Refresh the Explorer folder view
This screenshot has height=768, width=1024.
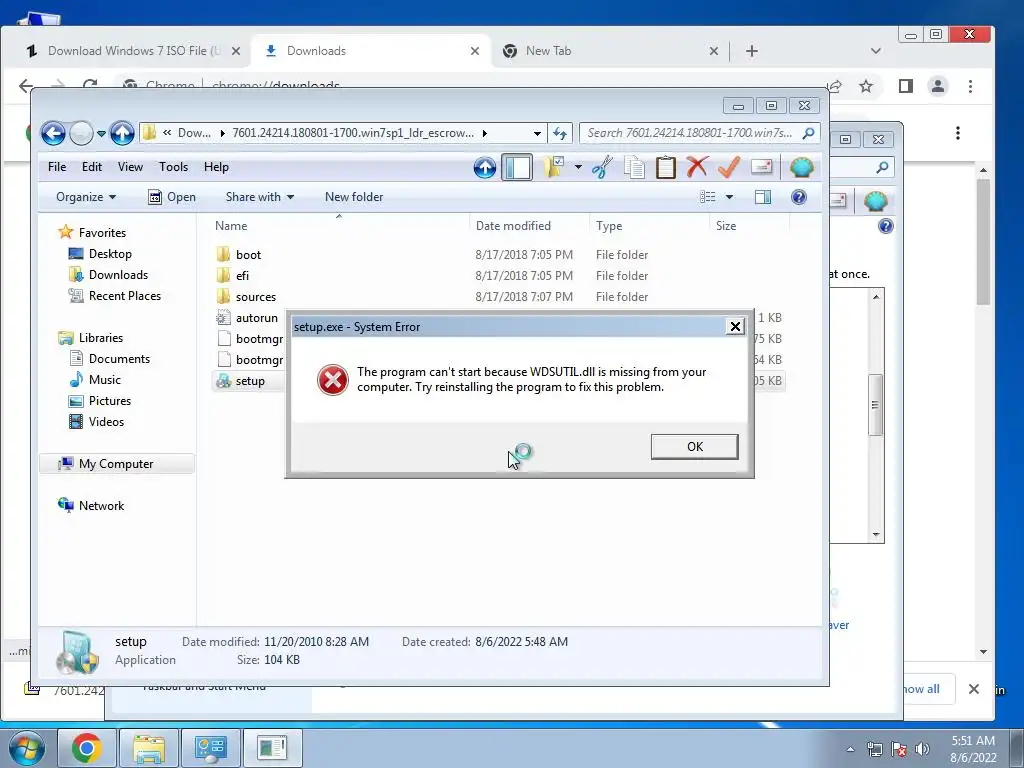click(560, 133)
